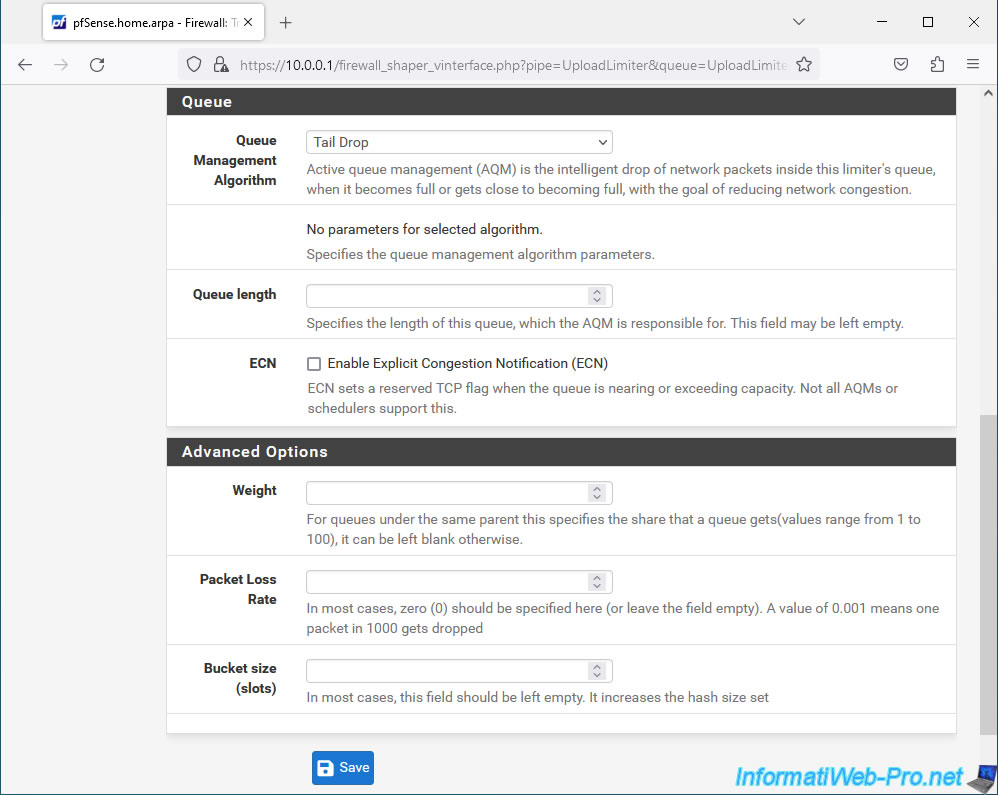View site security padlock info
The height and width of the screenshot is (795, 998).
[221, 64]
